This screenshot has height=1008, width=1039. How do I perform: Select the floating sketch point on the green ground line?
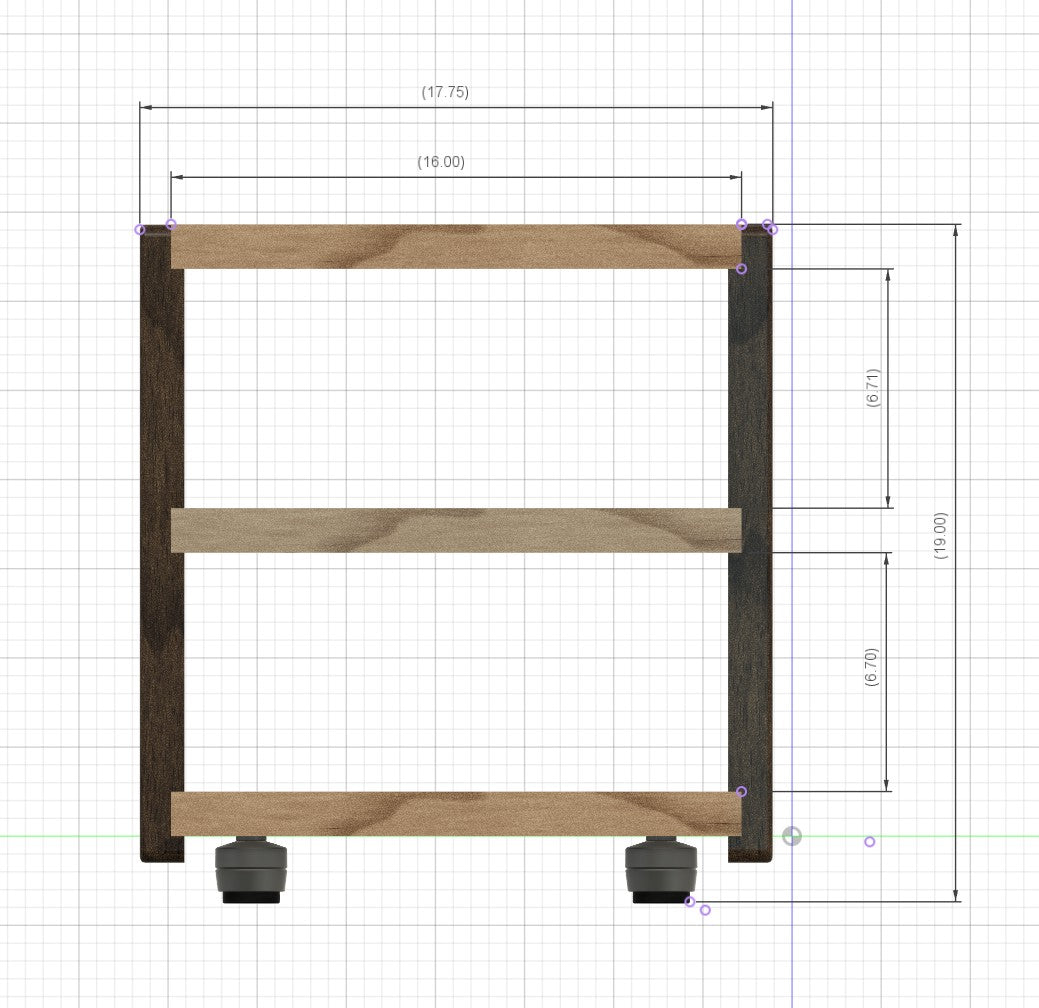pos(869,841)
